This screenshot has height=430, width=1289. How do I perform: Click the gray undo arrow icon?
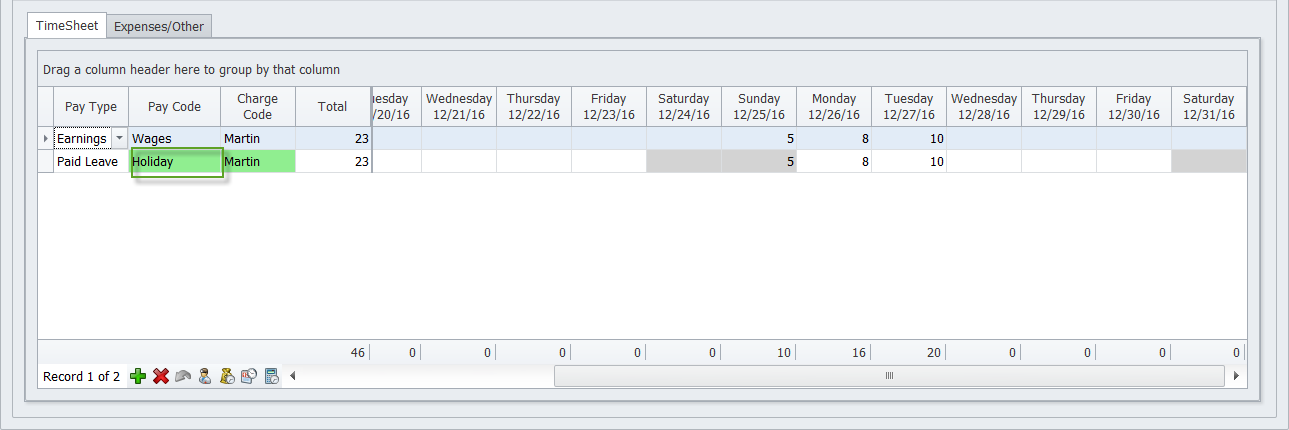[x=183, y=376]
